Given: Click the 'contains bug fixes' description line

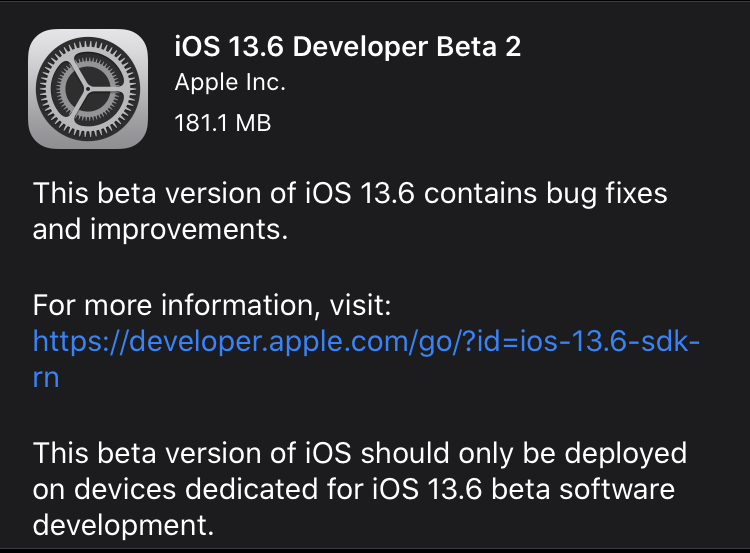Looking at the screenshot, I should point(350,194).
